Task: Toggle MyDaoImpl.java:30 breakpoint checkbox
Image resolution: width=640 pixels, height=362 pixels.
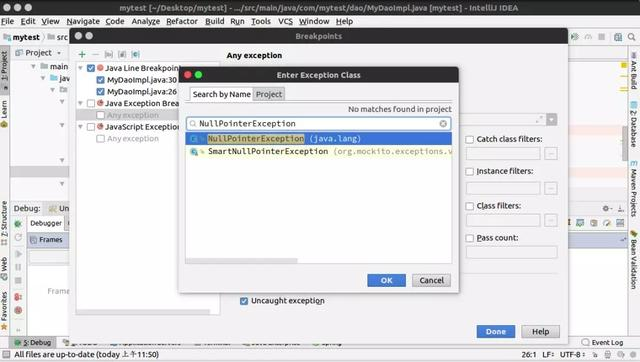Action: (100, 80)
